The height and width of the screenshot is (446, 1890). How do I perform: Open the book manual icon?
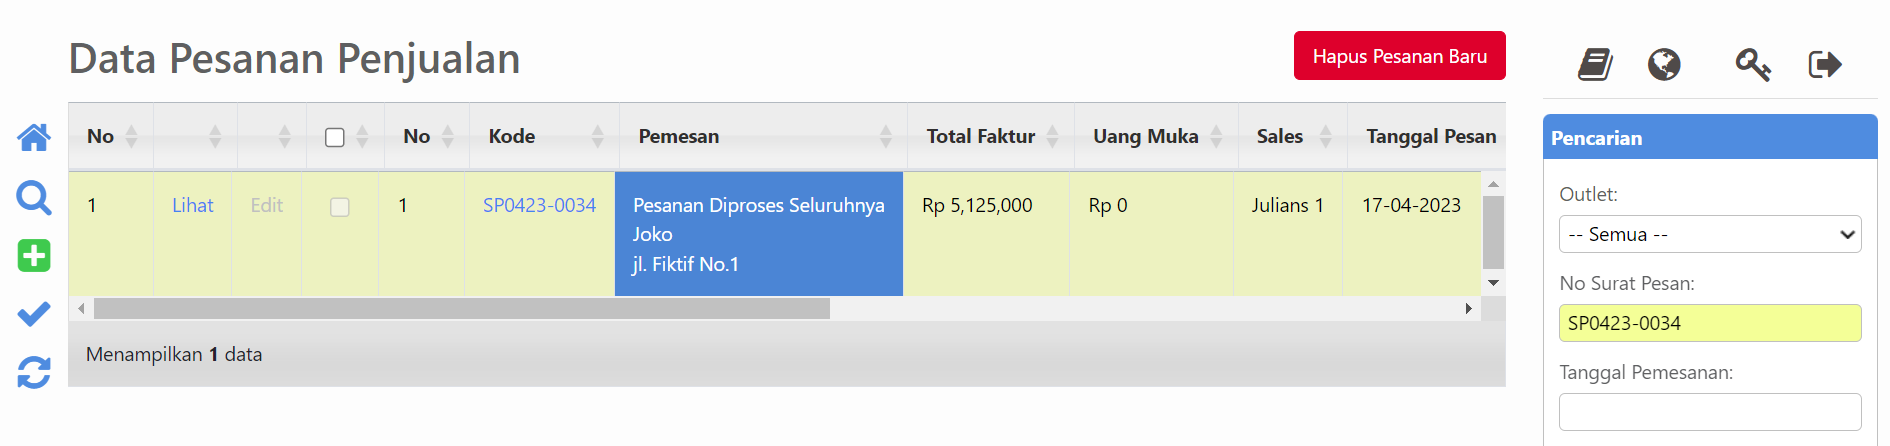[1595, 65]
